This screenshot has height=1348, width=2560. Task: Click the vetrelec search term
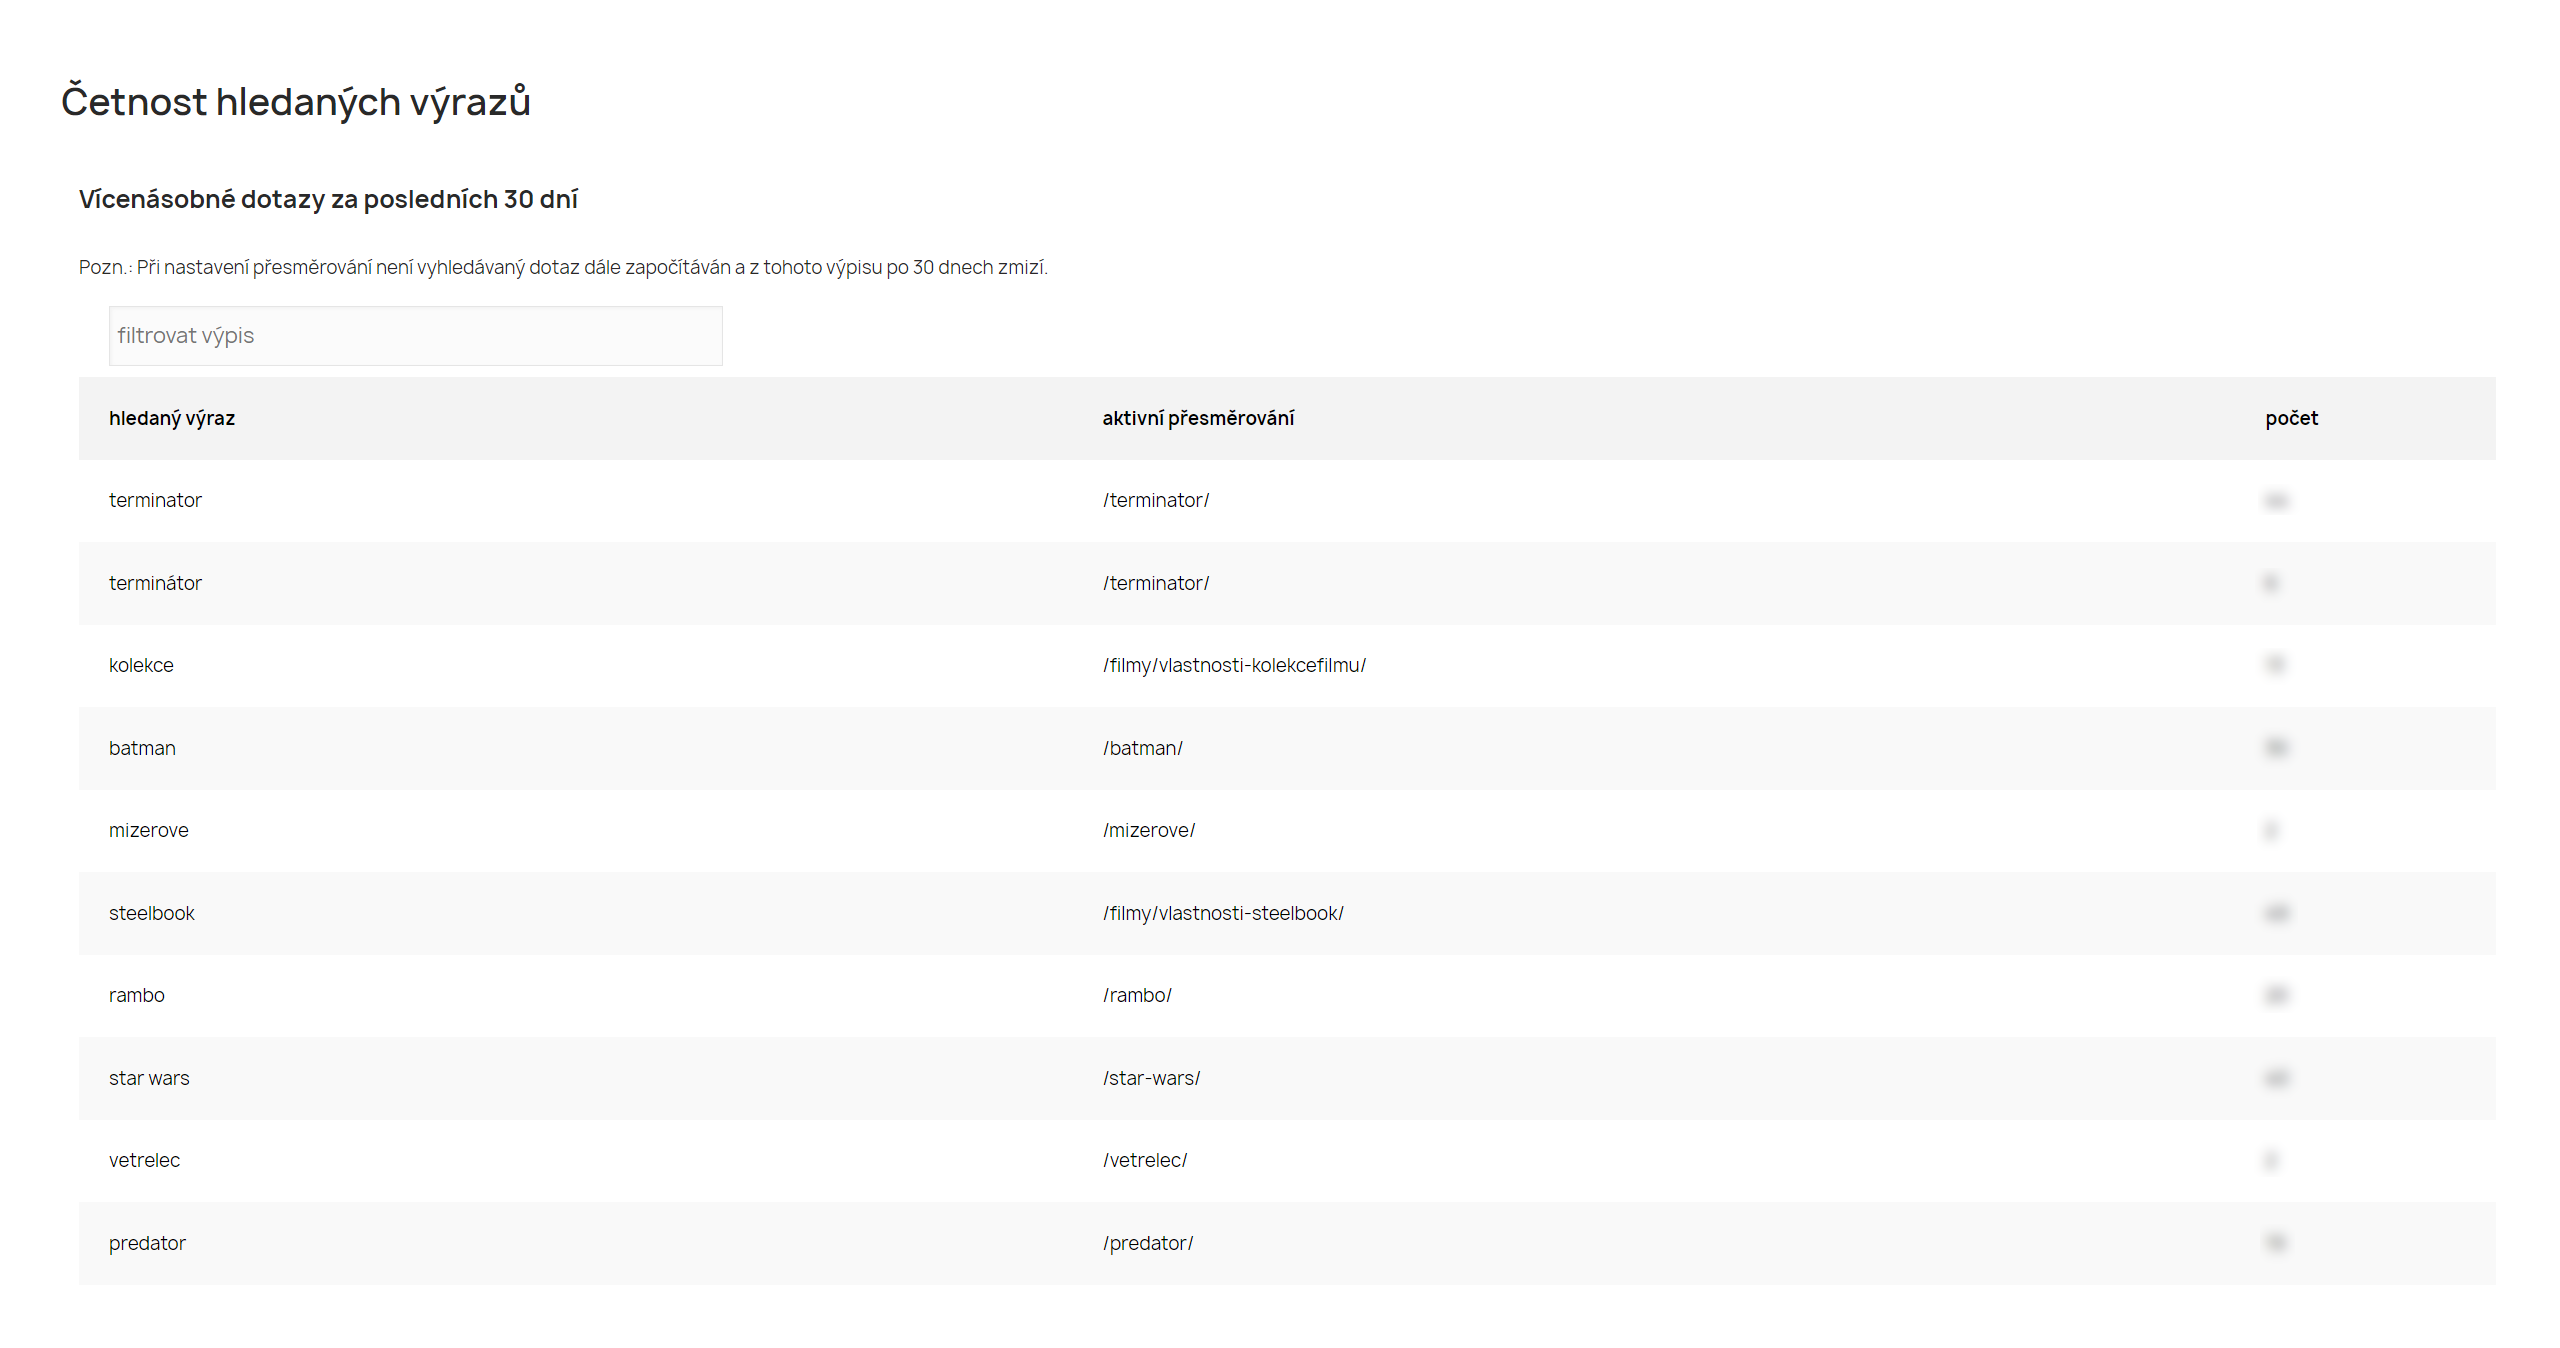click(x=144, y=1160)
